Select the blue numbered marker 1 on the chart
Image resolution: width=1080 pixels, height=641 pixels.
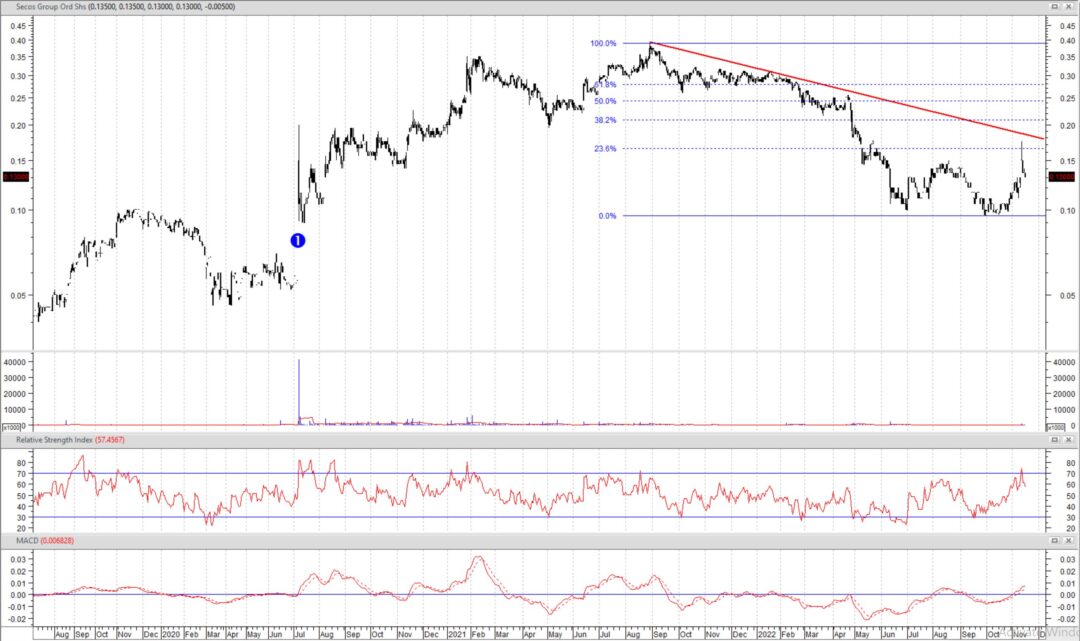298,240
